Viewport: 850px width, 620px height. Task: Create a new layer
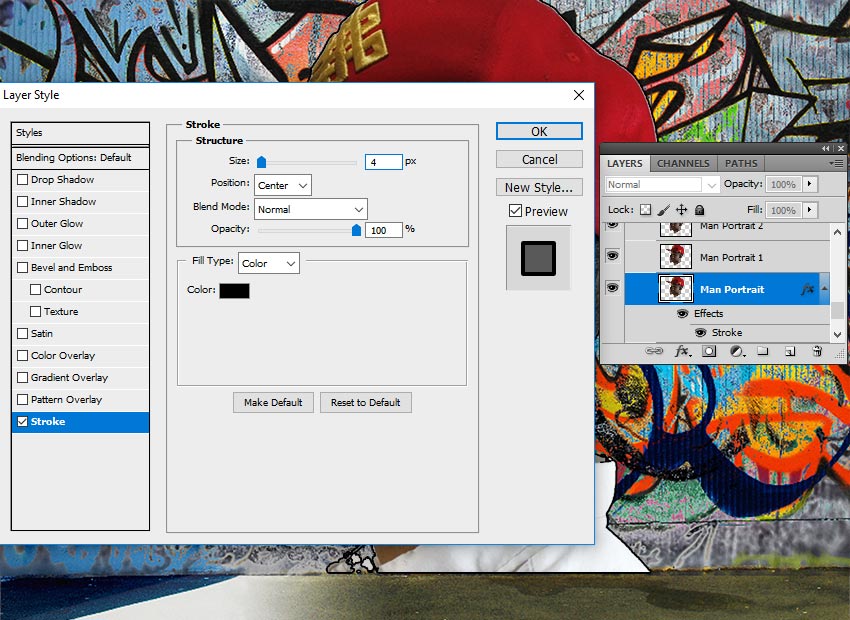[789, 351]
